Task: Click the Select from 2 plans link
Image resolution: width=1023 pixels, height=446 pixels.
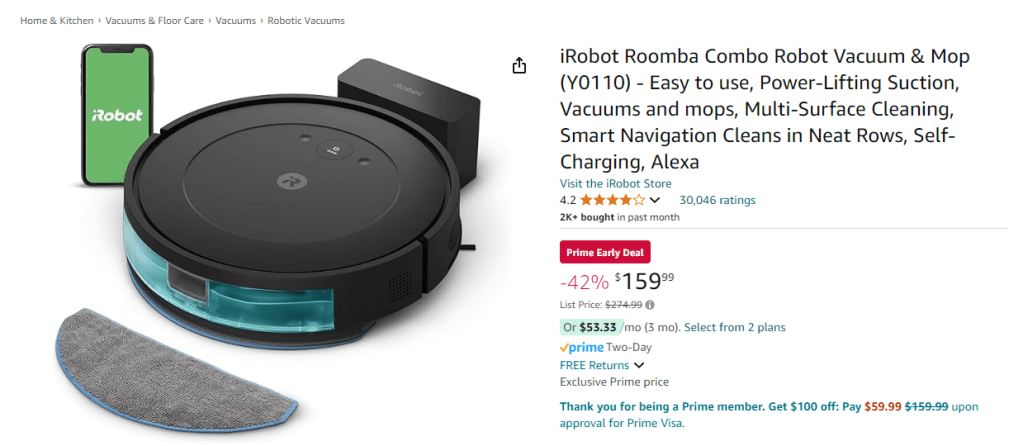Action: [x=735, y=327]
